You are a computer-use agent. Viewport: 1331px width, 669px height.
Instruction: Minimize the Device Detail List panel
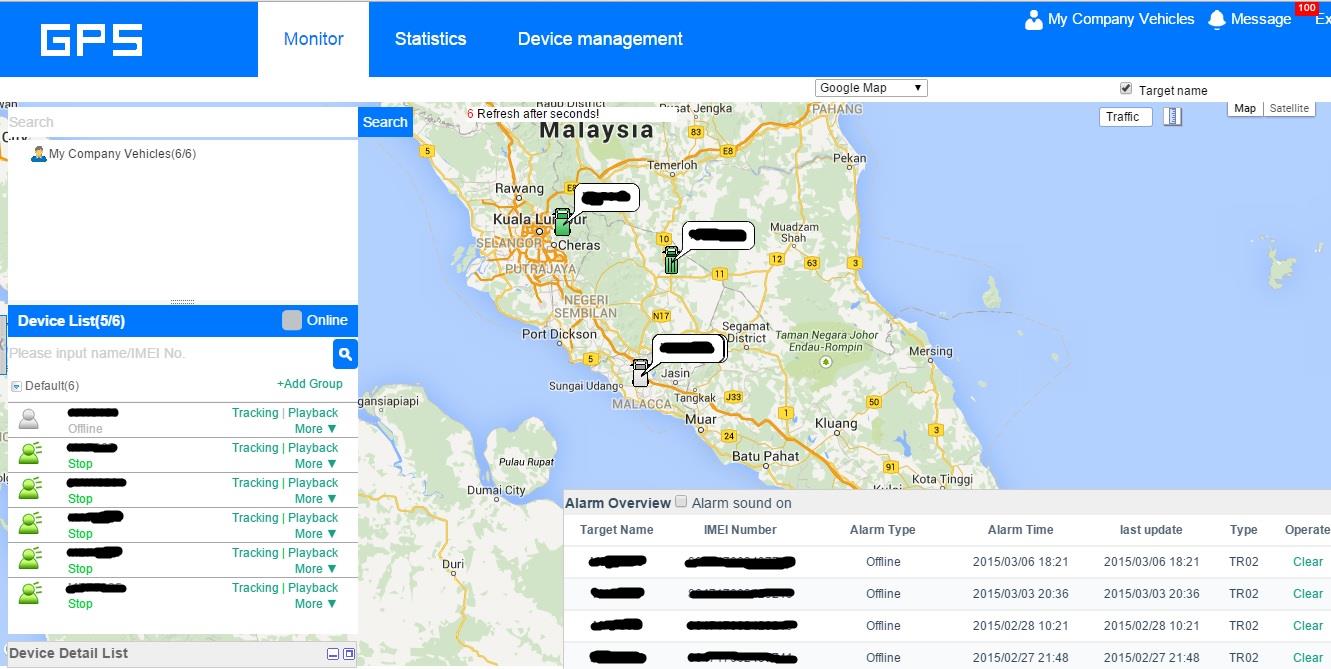coord(333,654)
